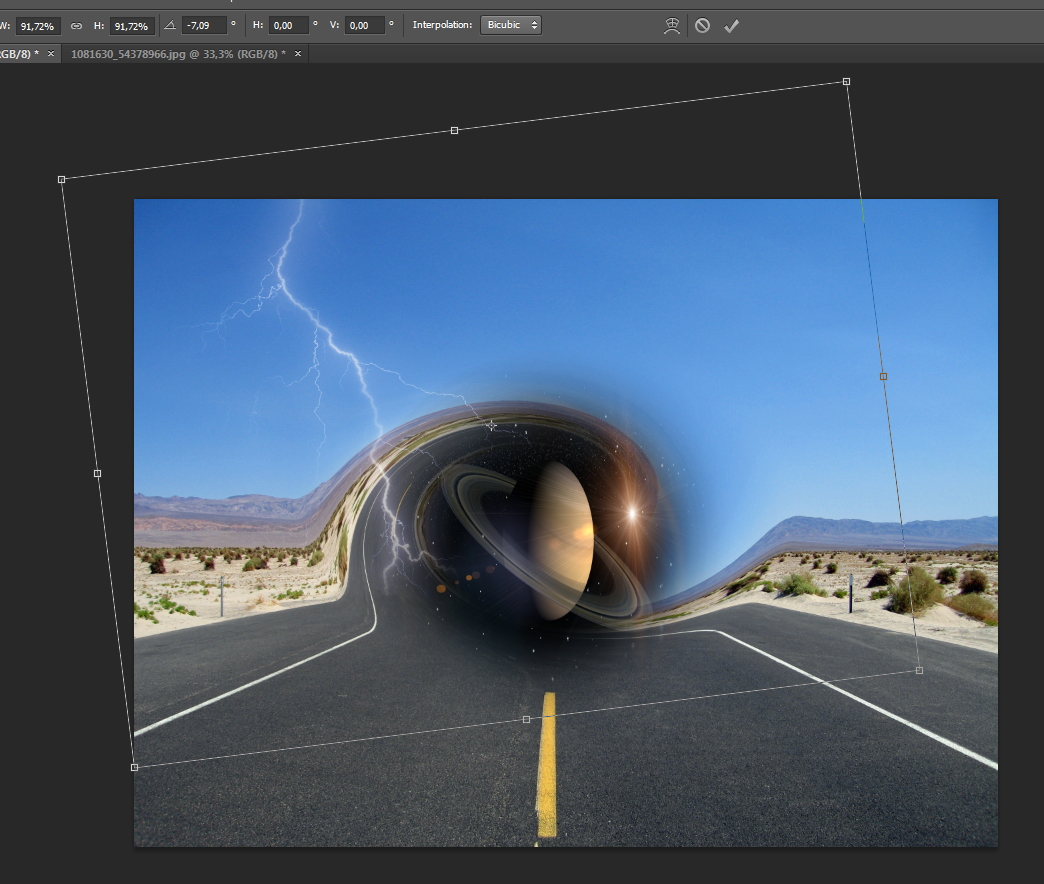Click the height percentage field
Viewport: 1044px width, 884px height.
tap(132, 25)
